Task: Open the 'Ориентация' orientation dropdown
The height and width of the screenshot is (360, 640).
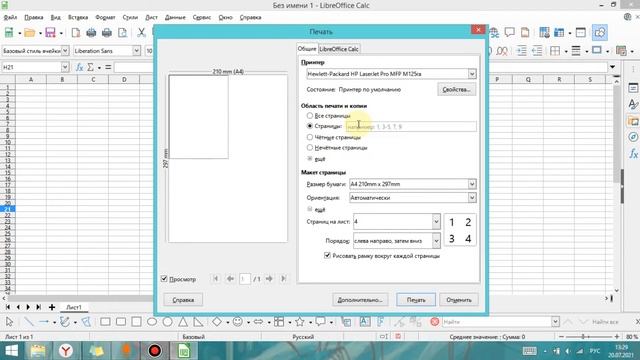Action: coord(472,198)
